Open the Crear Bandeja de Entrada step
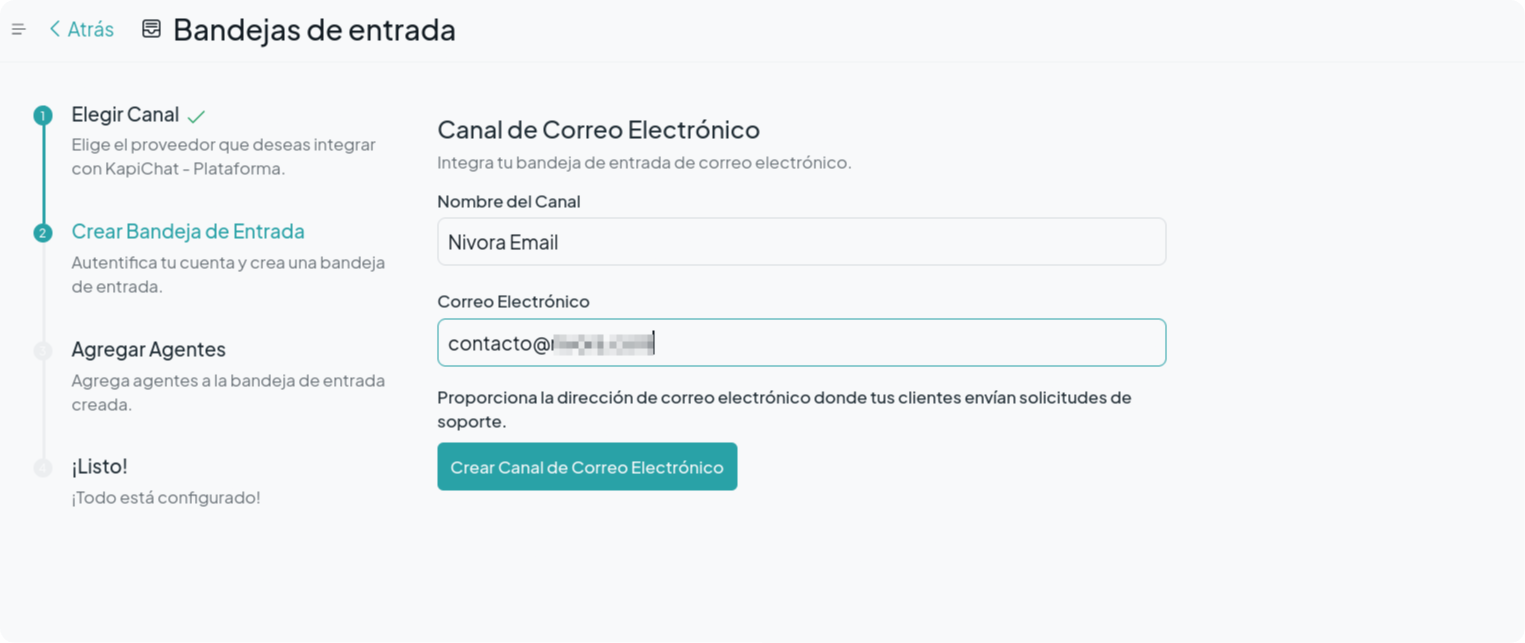The image size is (1525, 643). pyautogui.click(x=188, y=232)
